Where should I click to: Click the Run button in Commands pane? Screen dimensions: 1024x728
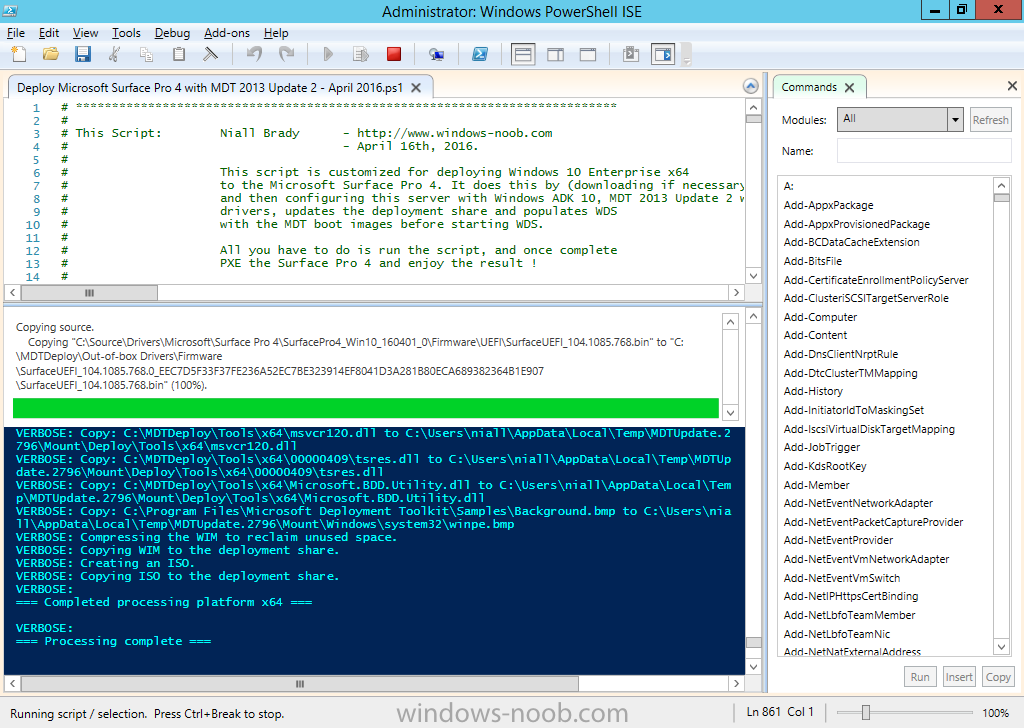(x=920, y=677)
